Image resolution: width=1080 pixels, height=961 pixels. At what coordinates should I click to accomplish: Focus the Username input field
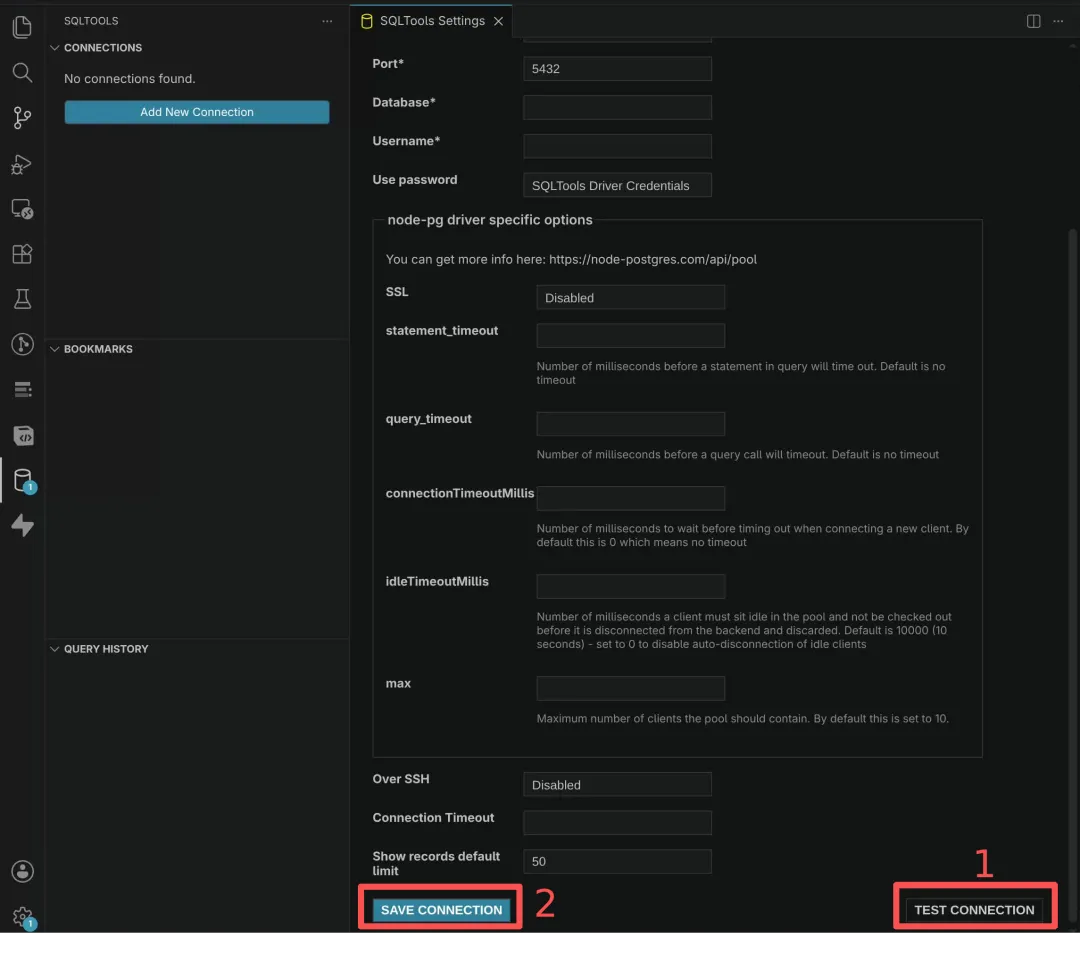click(617, 146)
